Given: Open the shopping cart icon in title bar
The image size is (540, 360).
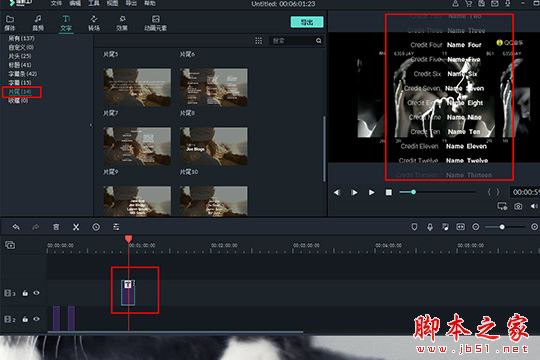Looking at the screenshot, I should click(468, 3).
